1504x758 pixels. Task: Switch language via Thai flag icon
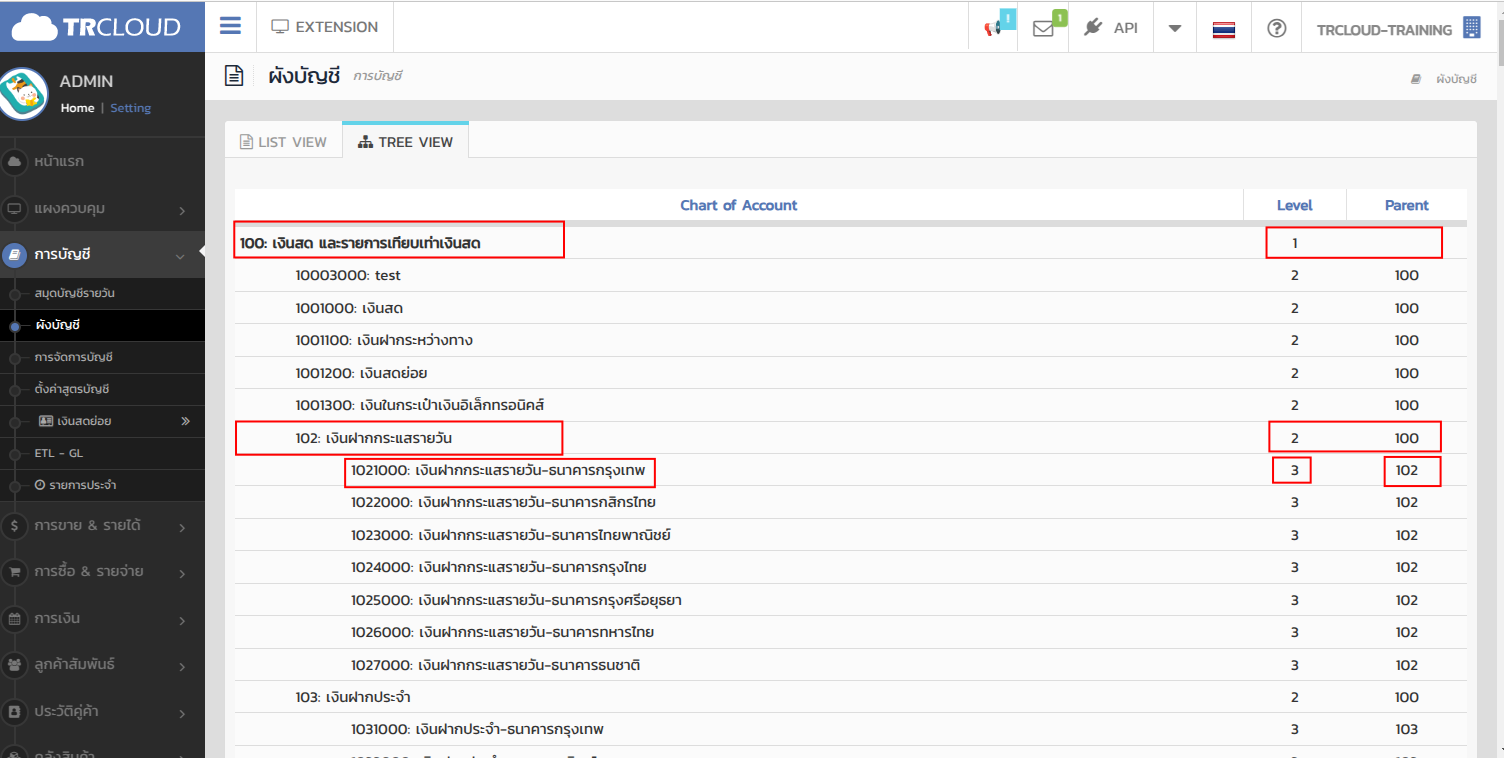point(1223,29)
